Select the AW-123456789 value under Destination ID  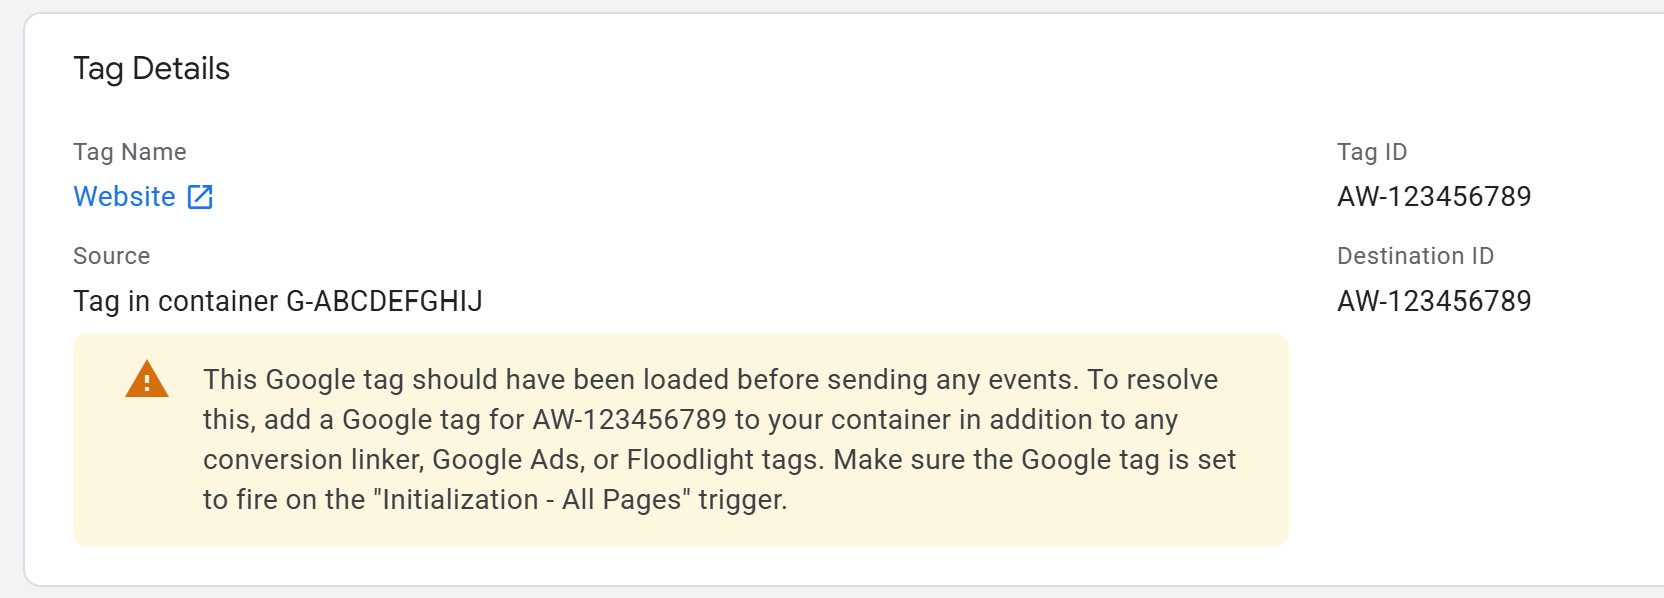coord(1434,301)
